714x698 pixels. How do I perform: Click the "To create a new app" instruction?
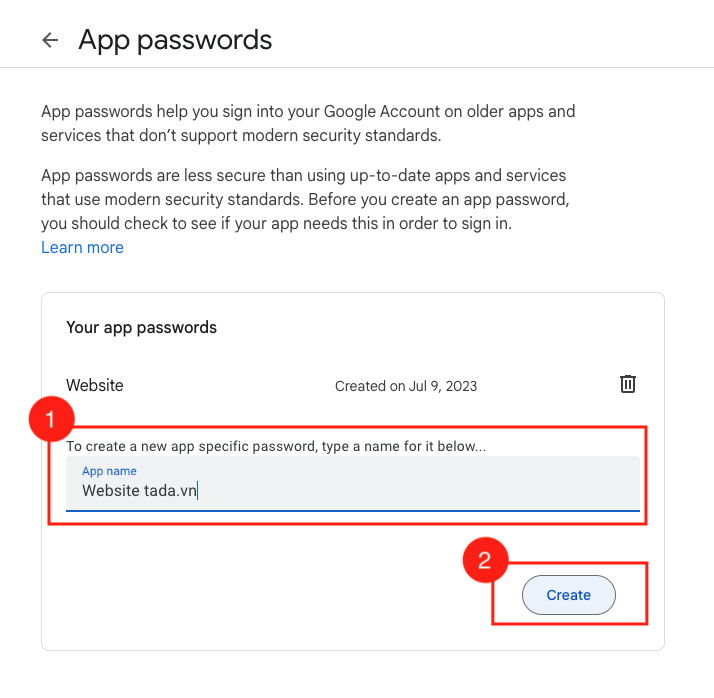click(x=276, y=446)
